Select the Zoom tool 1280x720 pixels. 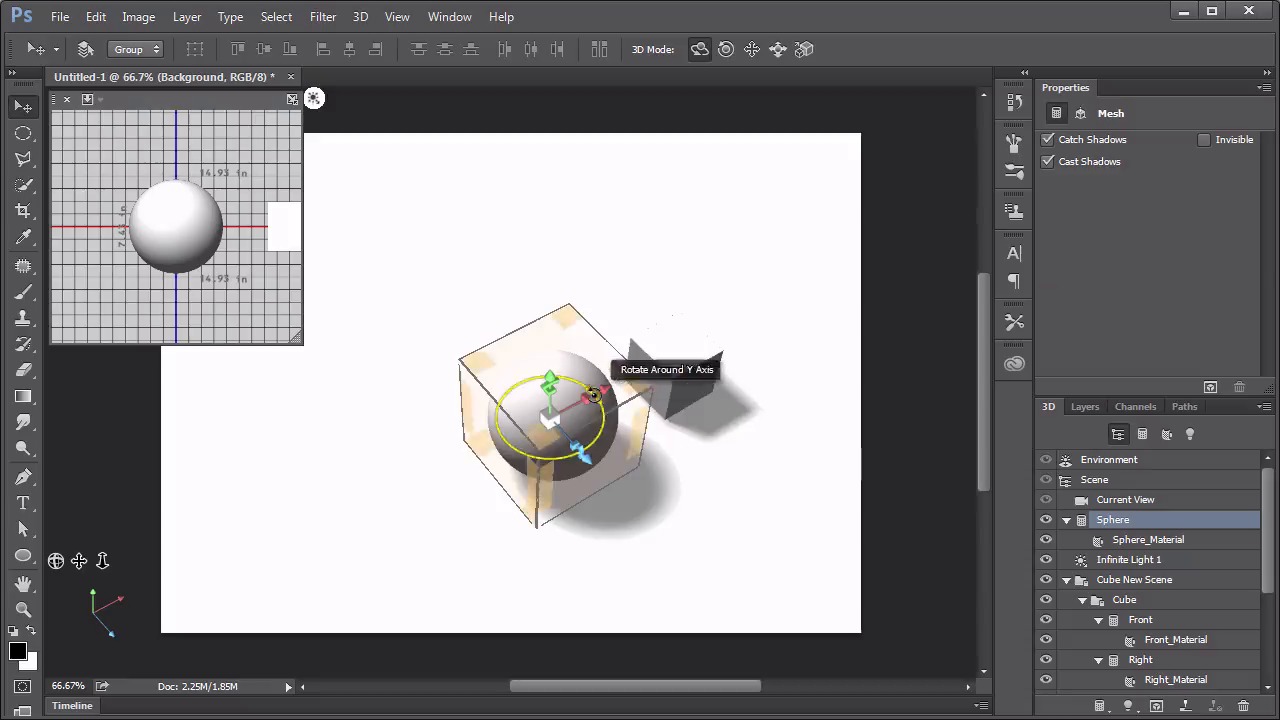23,609
